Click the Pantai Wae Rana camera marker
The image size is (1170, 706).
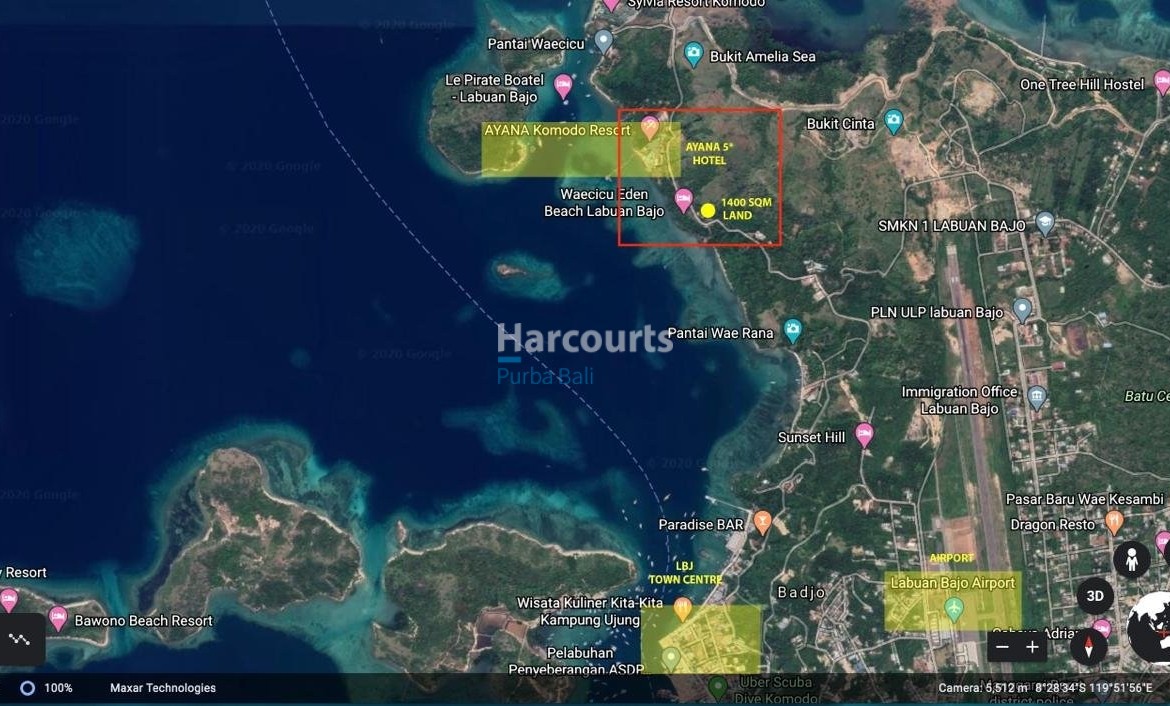tap(792, 330)
